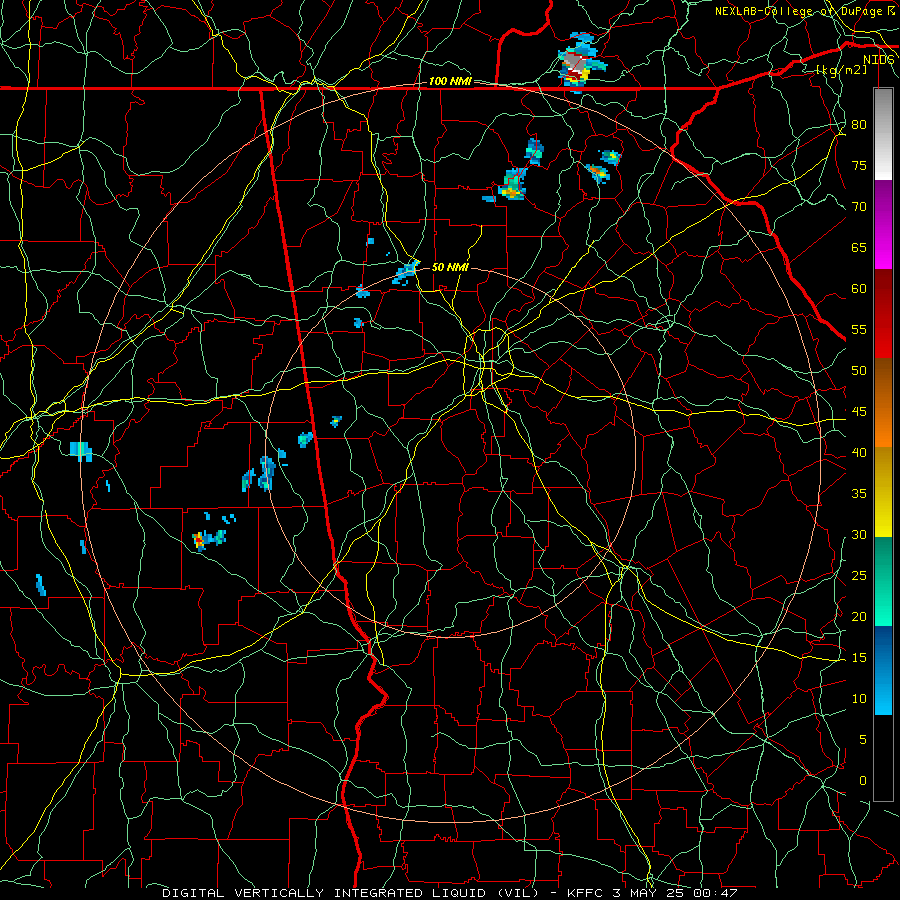
Task: Click the NIDS label above the color scale
Action: click(878, 60)
